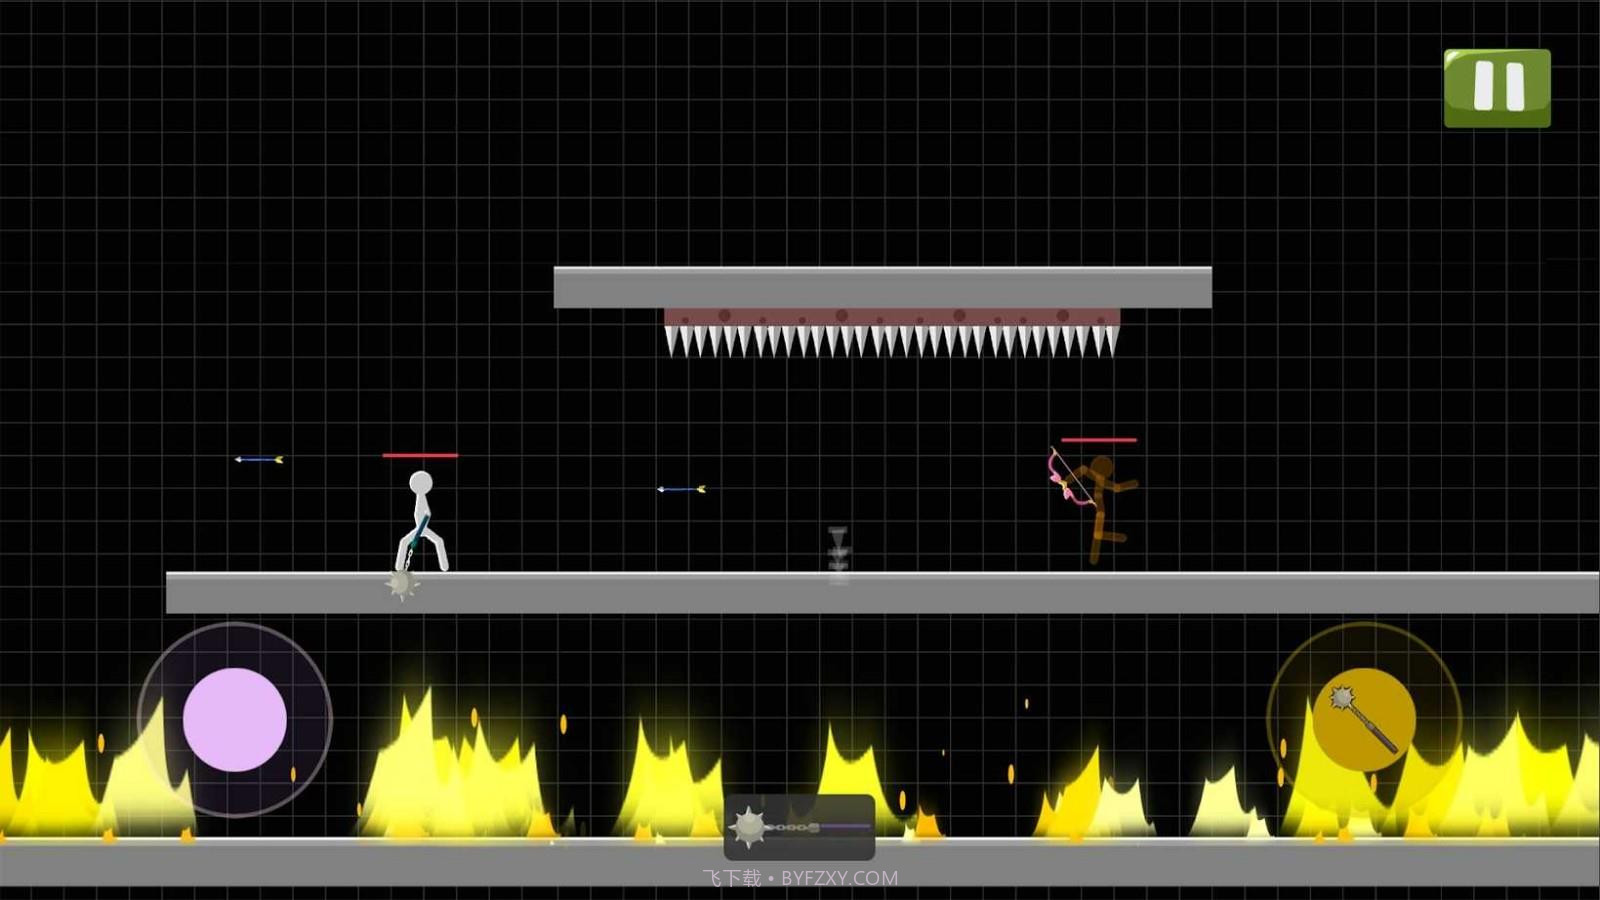Tap the ceiling spike trap row
The height and width of the screenshot is (900, 1600).
(891, 342)
